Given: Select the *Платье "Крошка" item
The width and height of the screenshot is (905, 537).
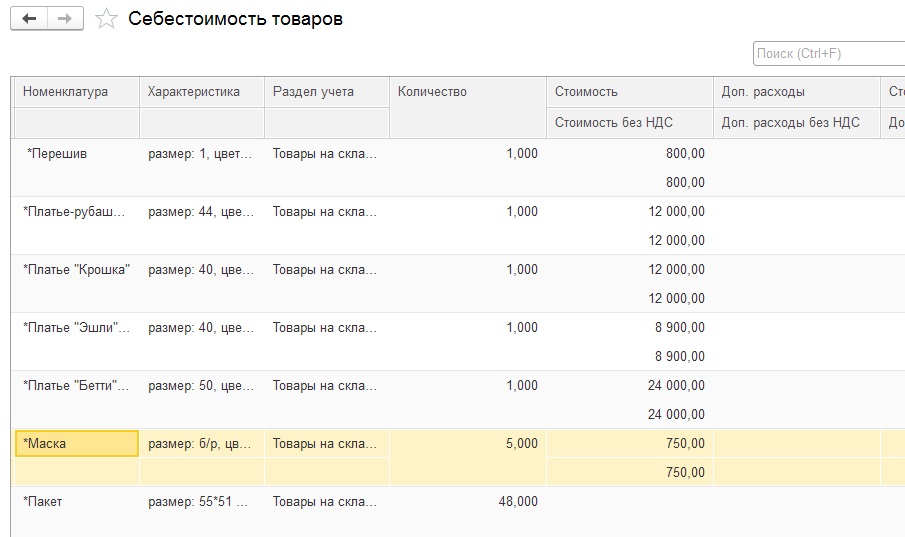Looking at the screenshot, I should (x=76, y=270).
